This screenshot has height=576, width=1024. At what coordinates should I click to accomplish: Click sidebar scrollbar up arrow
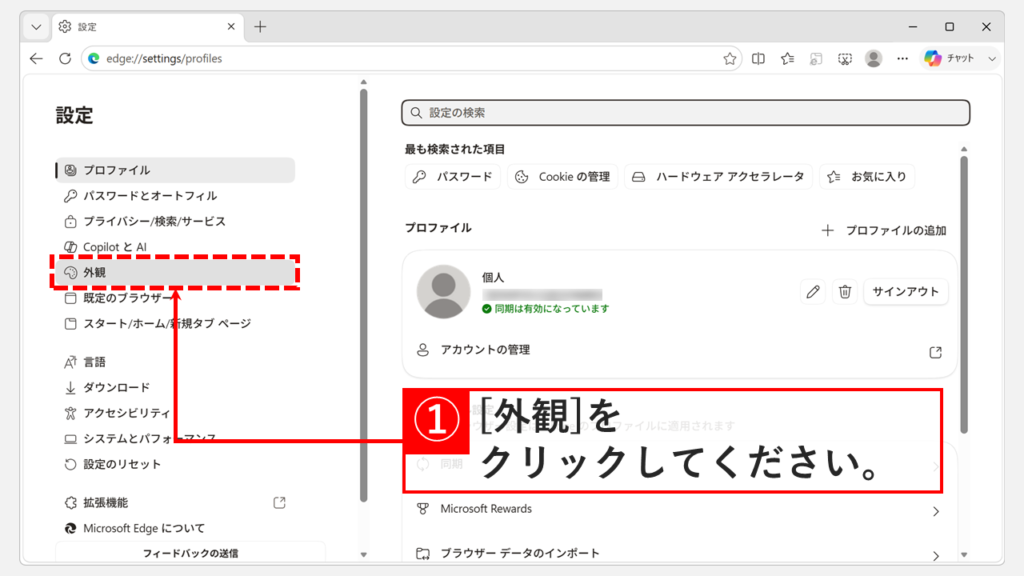[x=364, y=82]
